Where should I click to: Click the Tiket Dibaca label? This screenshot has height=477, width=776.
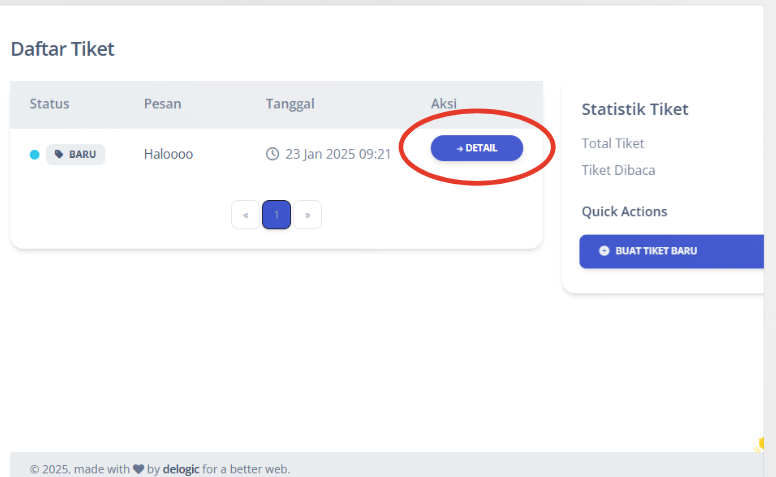tap(618, 170)
